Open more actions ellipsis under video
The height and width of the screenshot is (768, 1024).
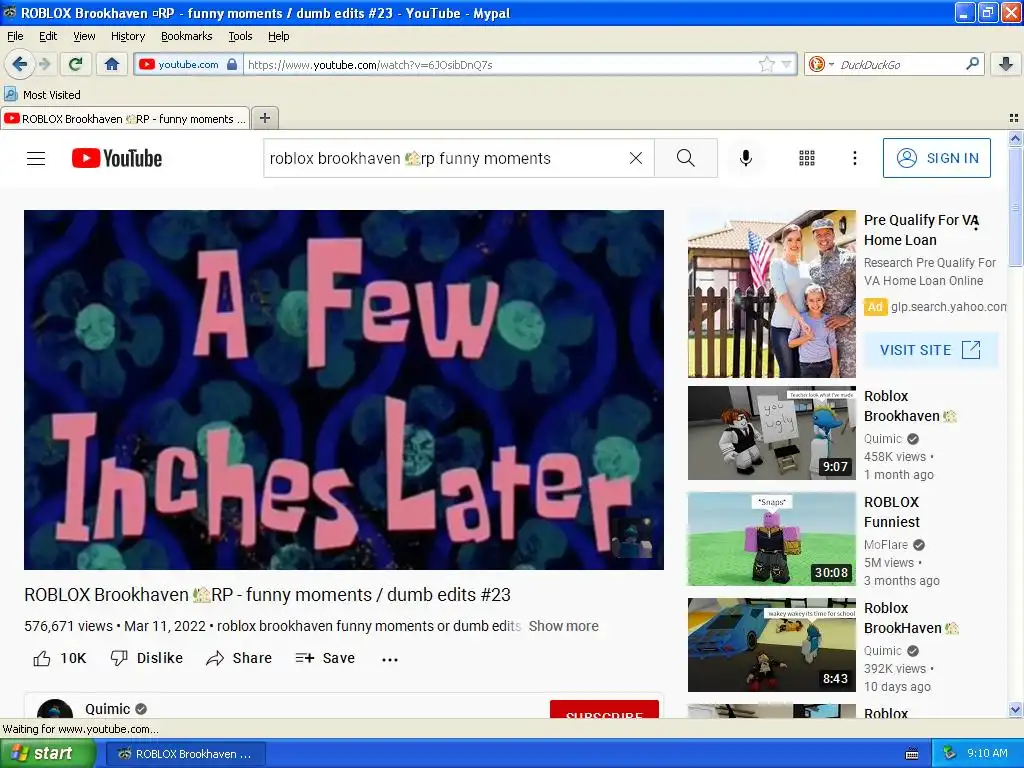pos(390,659)
